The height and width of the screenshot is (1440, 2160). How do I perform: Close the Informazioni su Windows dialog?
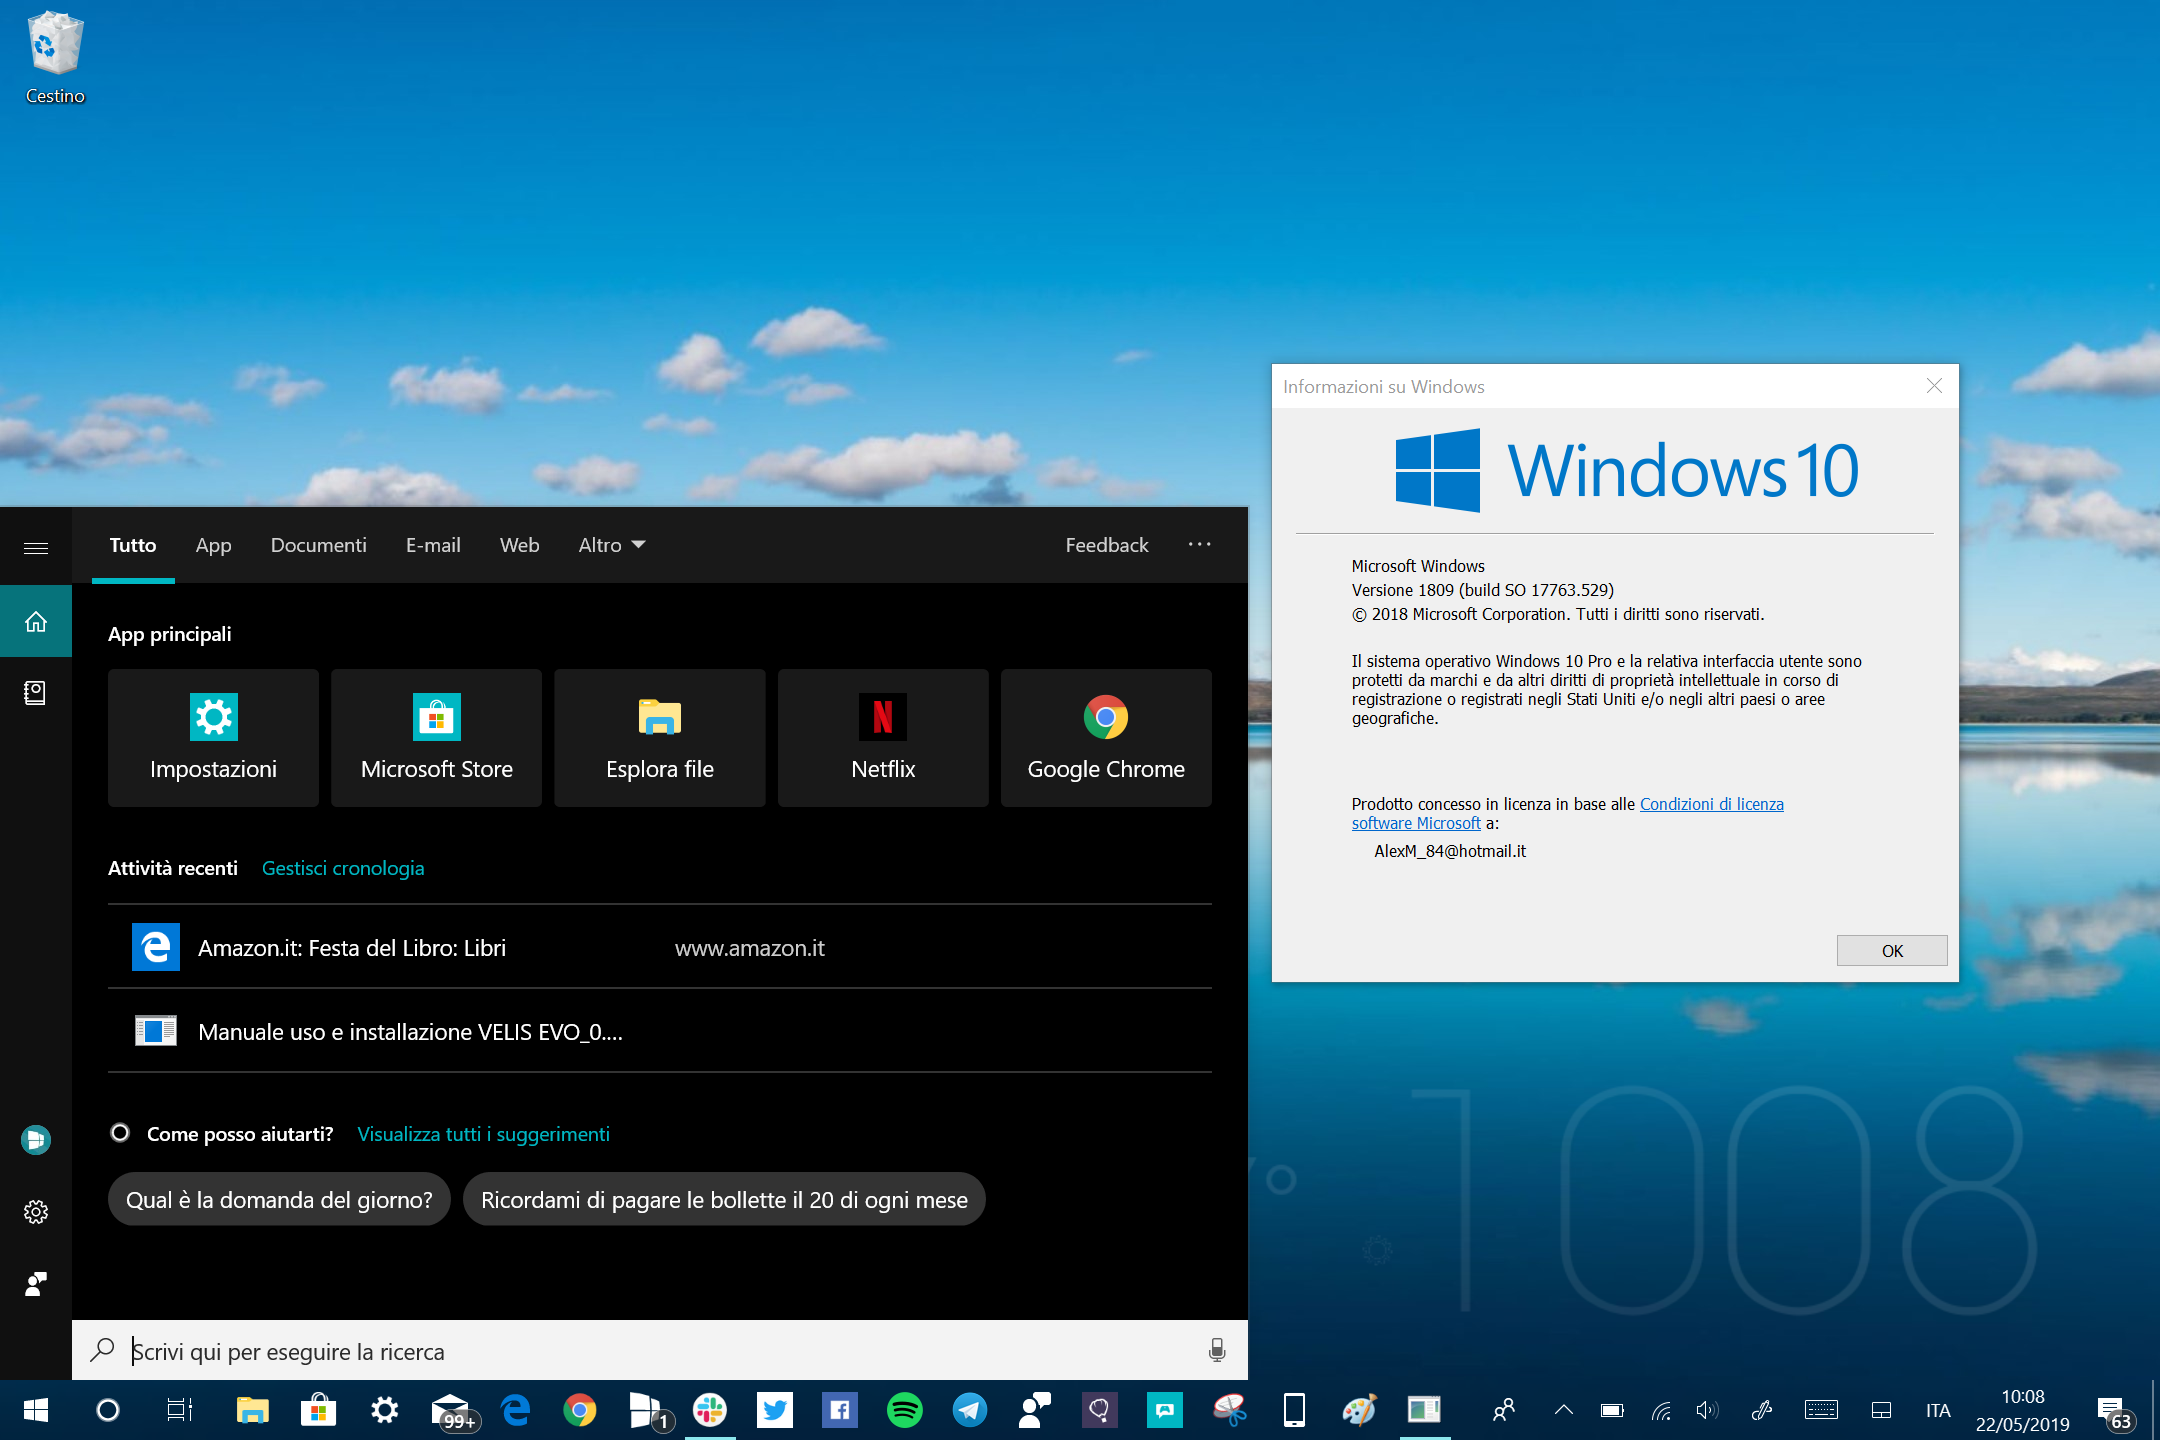pos(1934,386)
